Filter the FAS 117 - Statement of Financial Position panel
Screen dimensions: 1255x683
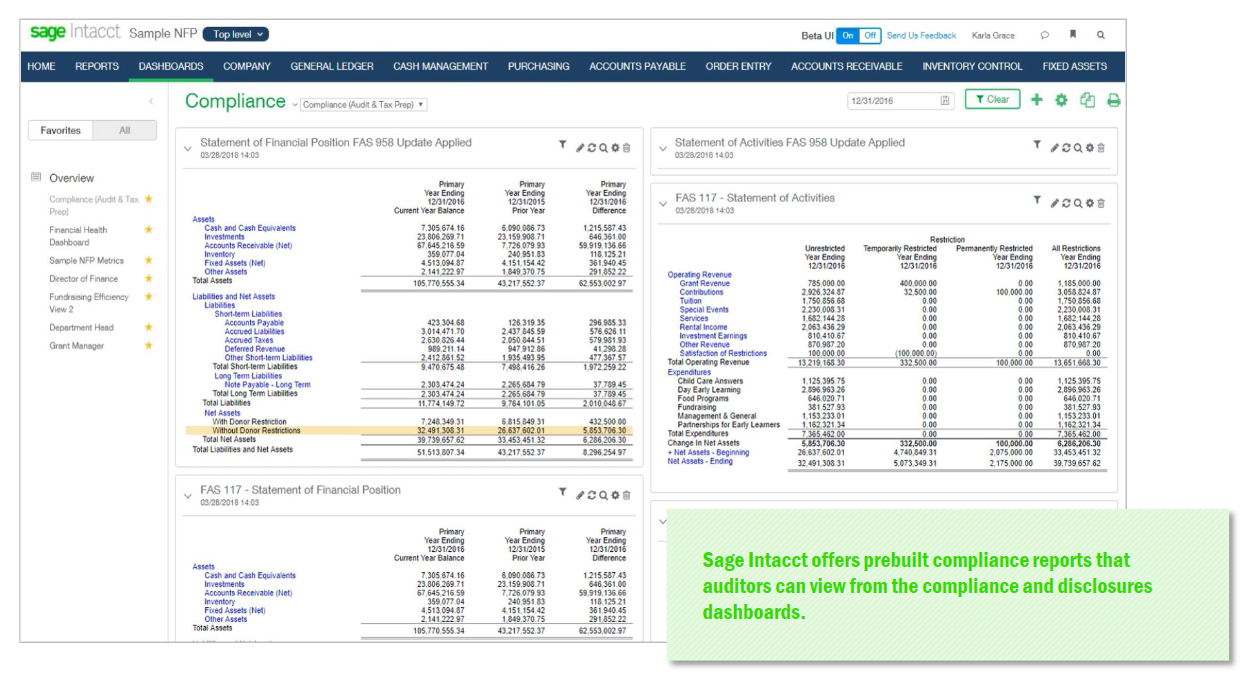562,493
